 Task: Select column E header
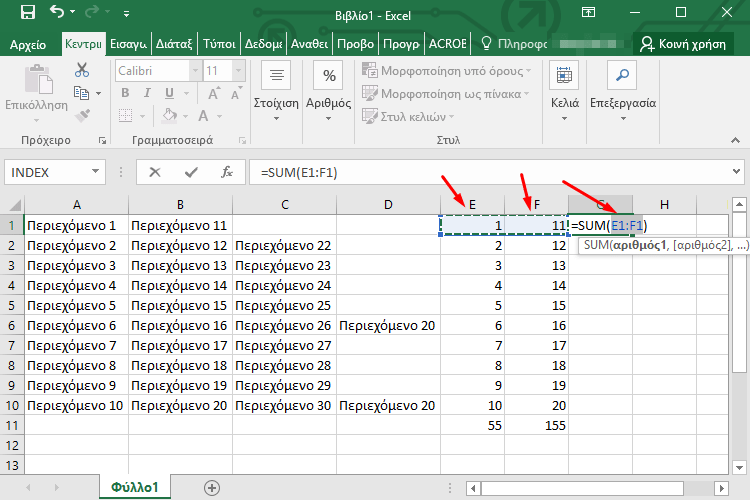click(472, 205)
